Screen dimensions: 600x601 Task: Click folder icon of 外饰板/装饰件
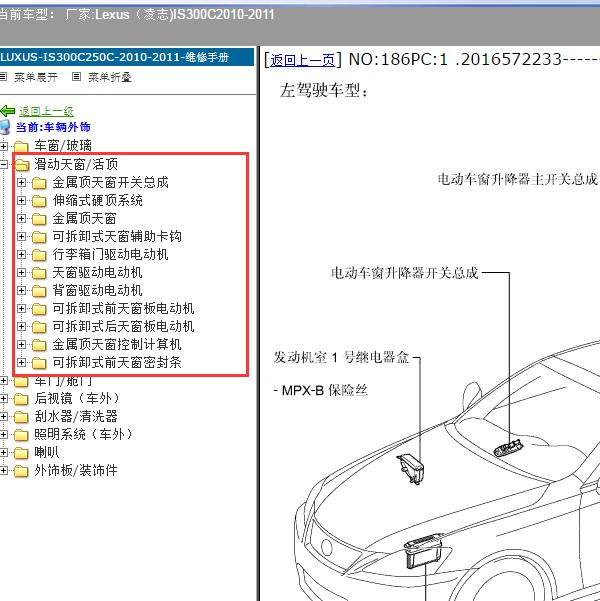(x=21, y=471)
